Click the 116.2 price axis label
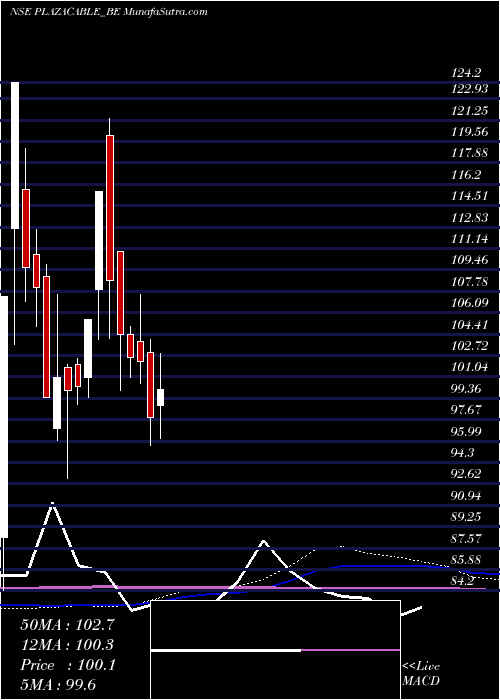 click(x=467, y=175)
